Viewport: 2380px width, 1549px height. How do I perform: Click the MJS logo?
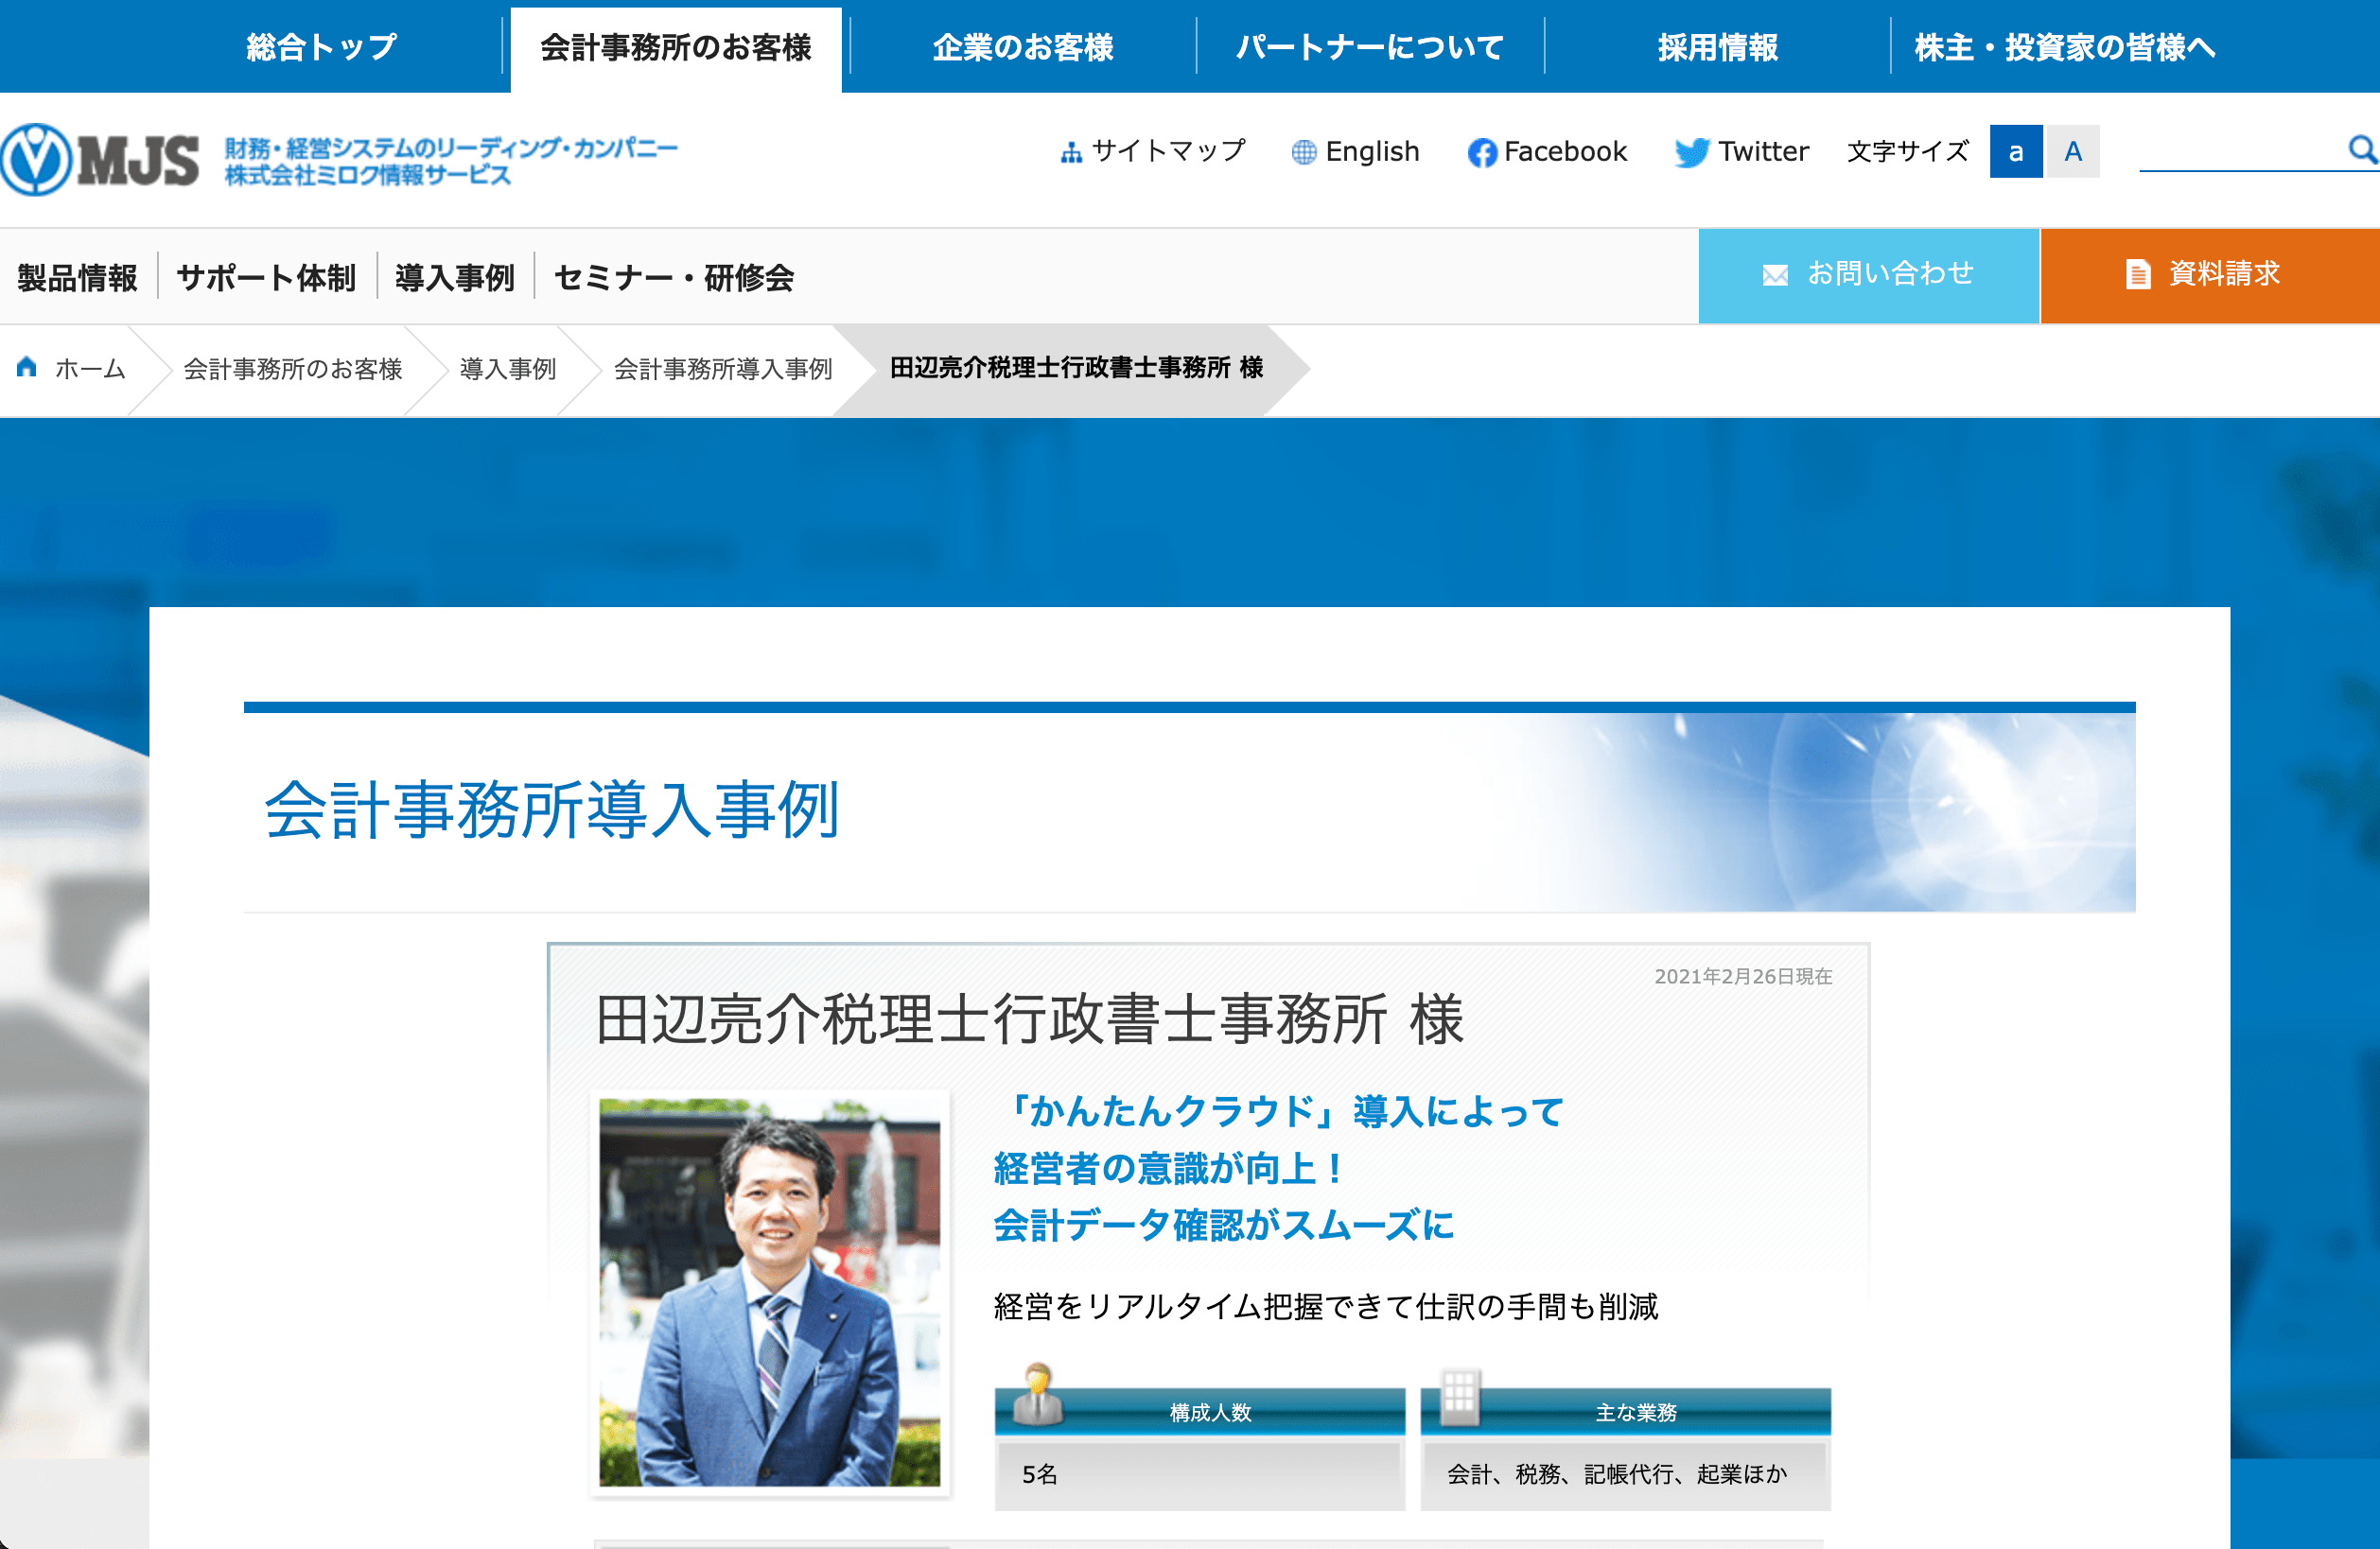(100, 160)
